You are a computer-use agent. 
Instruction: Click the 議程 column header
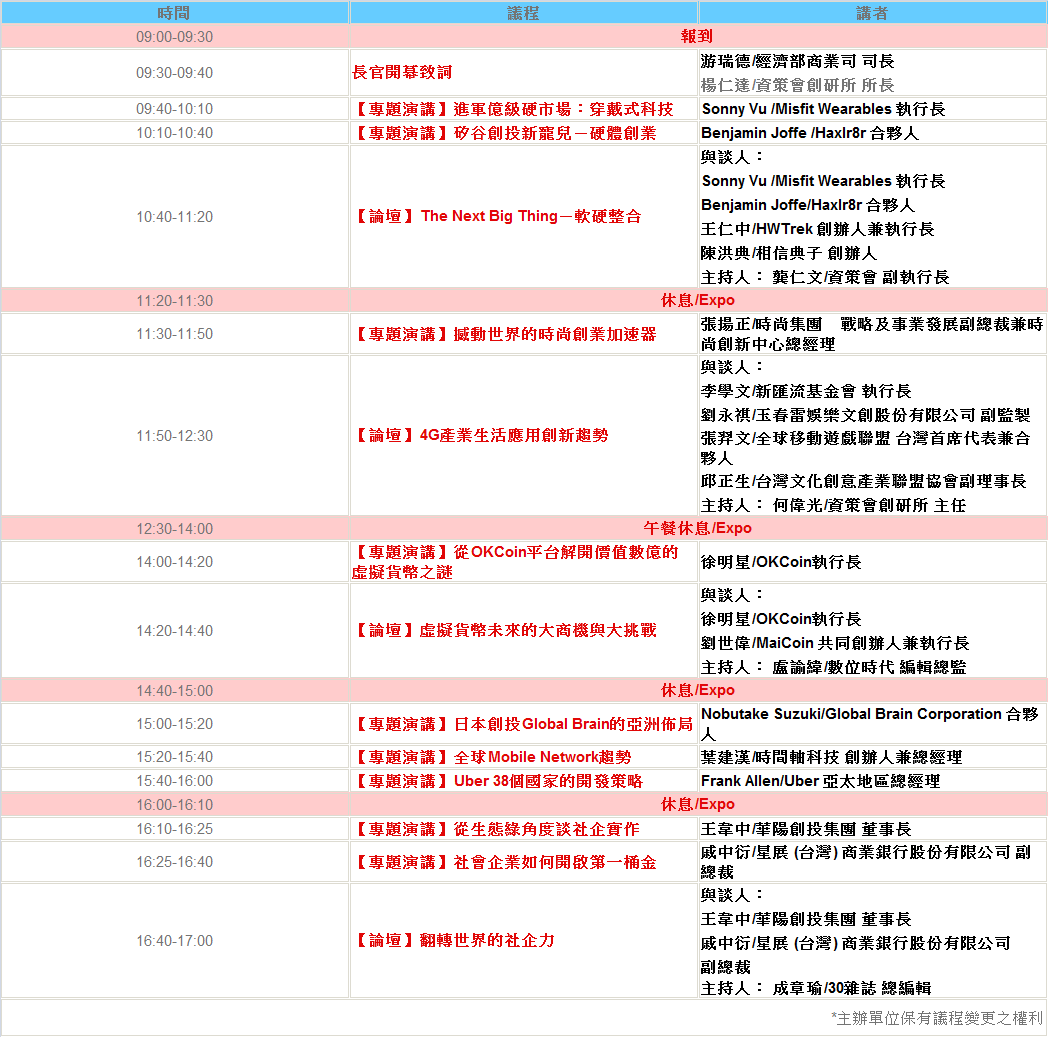(x=523, y=13)
